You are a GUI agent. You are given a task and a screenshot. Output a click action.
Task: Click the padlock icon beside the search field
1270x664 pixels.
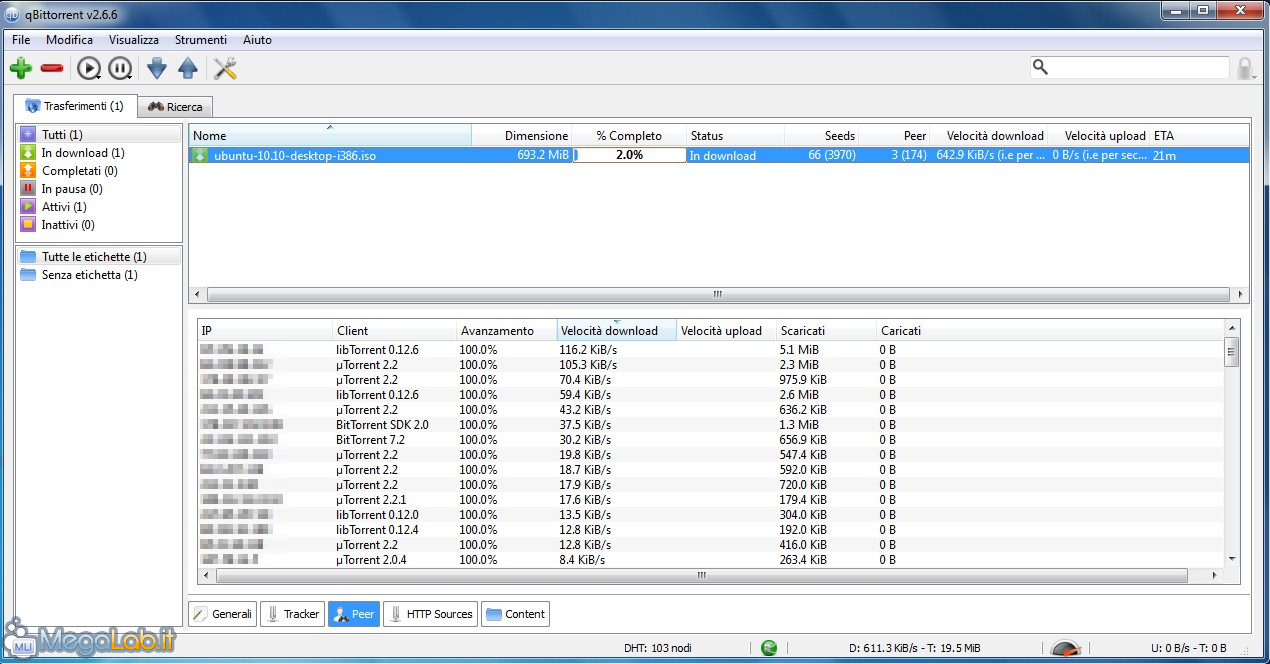tap(1245, 68)
